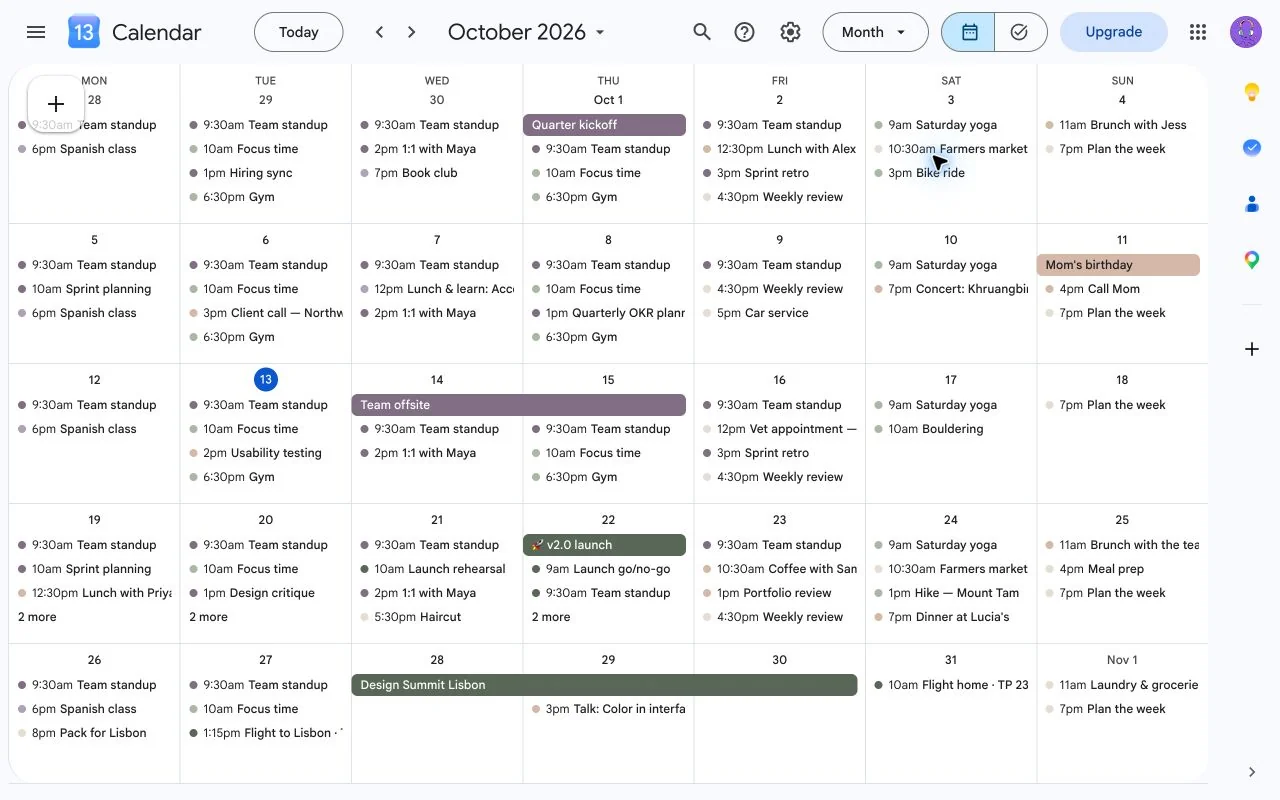Open the Maps side panel icon

[x=1251, y=260]
